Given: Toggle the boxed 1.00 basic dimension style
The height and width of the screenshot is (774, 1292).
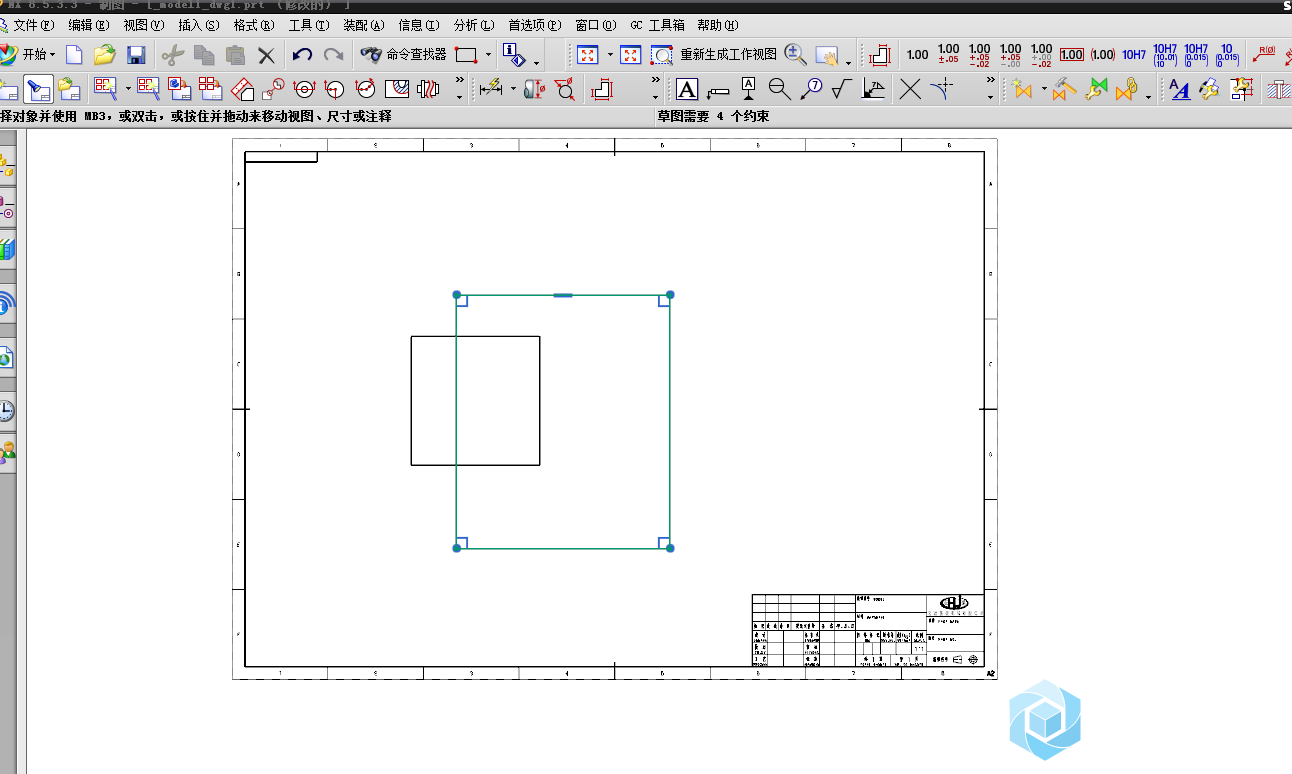Looking at the screenshot, I should point(1071,55).
